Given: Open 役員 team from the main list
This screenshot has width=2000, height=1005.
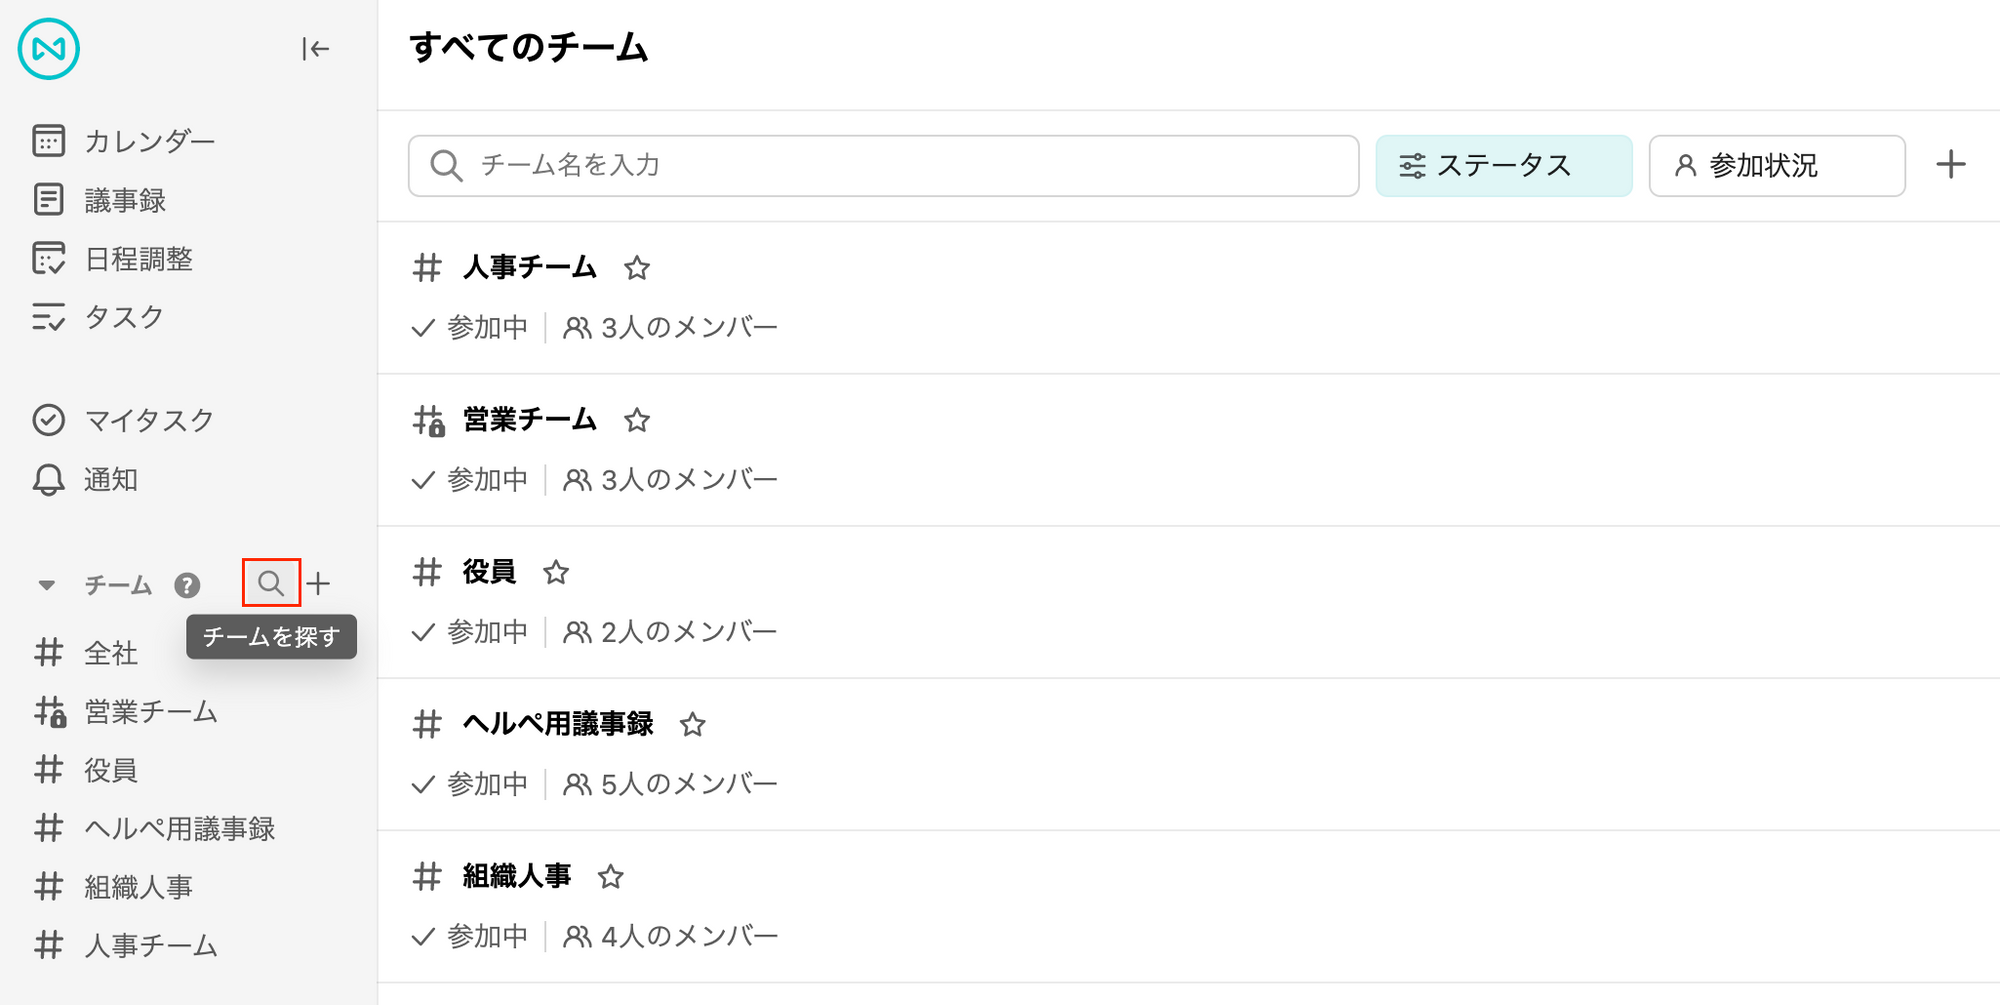Looking at the screenshot, I should pyautogui.click(x=489, y=572).
